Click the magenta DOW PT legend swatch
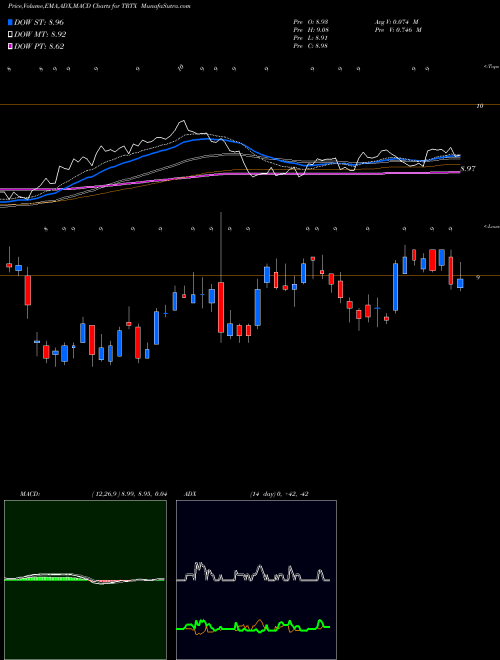 pyautogui.click(x=10, y=47)
